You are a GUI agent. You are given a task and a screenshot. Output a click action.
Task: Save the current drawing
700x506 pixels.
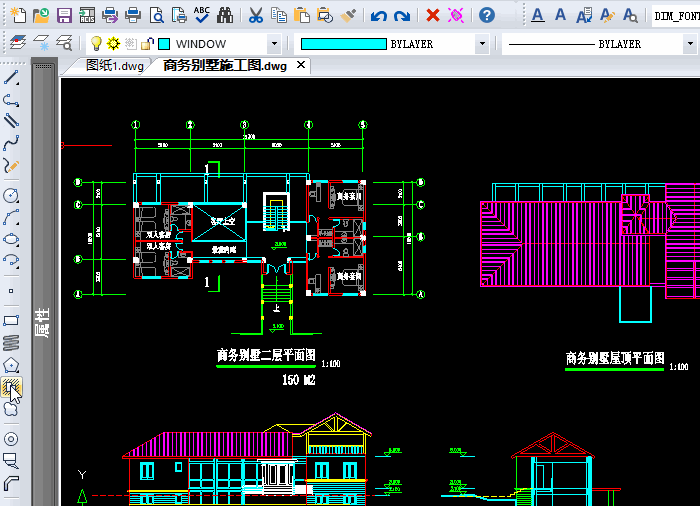[x=64, y=15]
